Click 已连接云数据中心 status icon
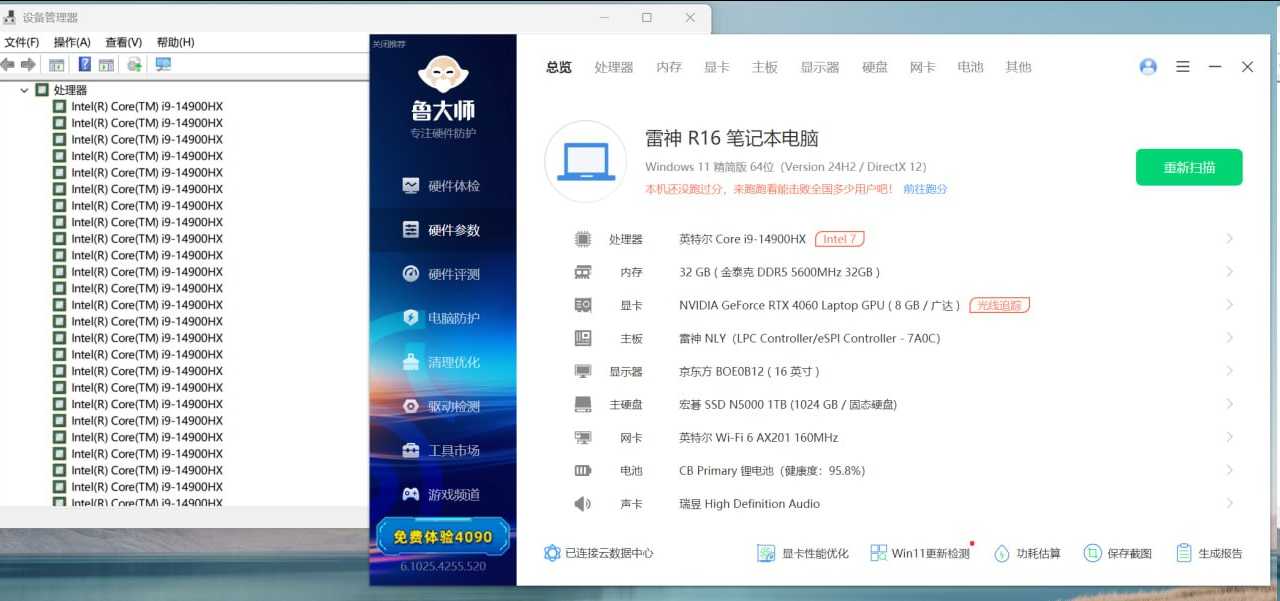1280x601 pixels. coord(552,553)
